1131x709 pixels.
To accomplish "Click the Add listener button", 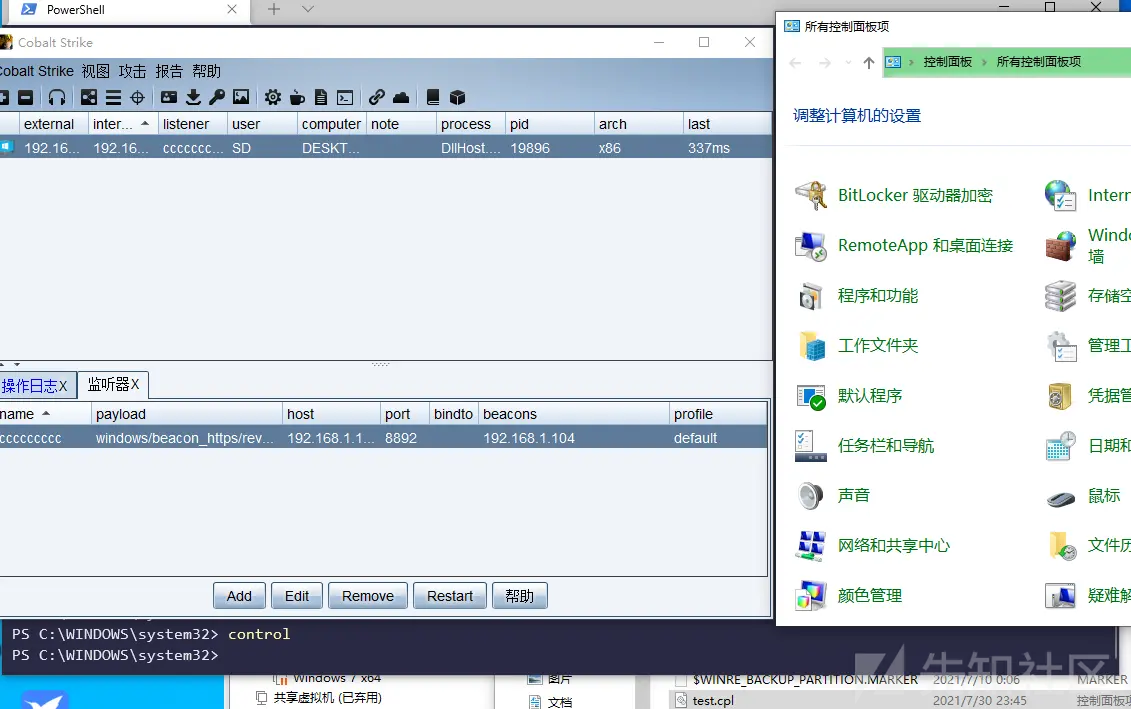I will pos(239,596).
